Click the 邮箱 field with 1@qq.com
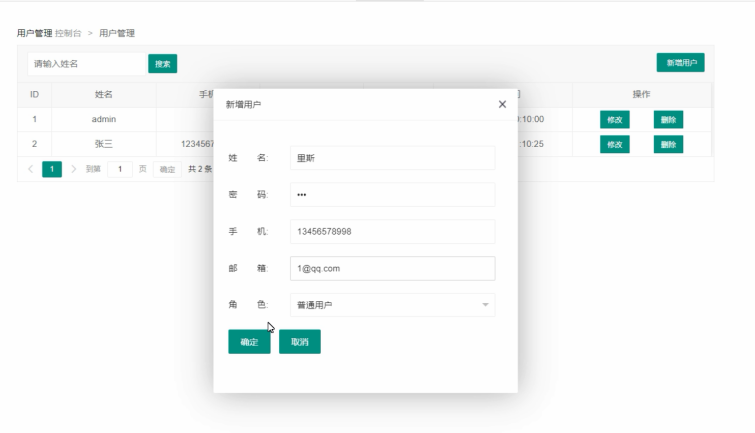The height and width of the screenshot is (433, 755). pos(392,268)
